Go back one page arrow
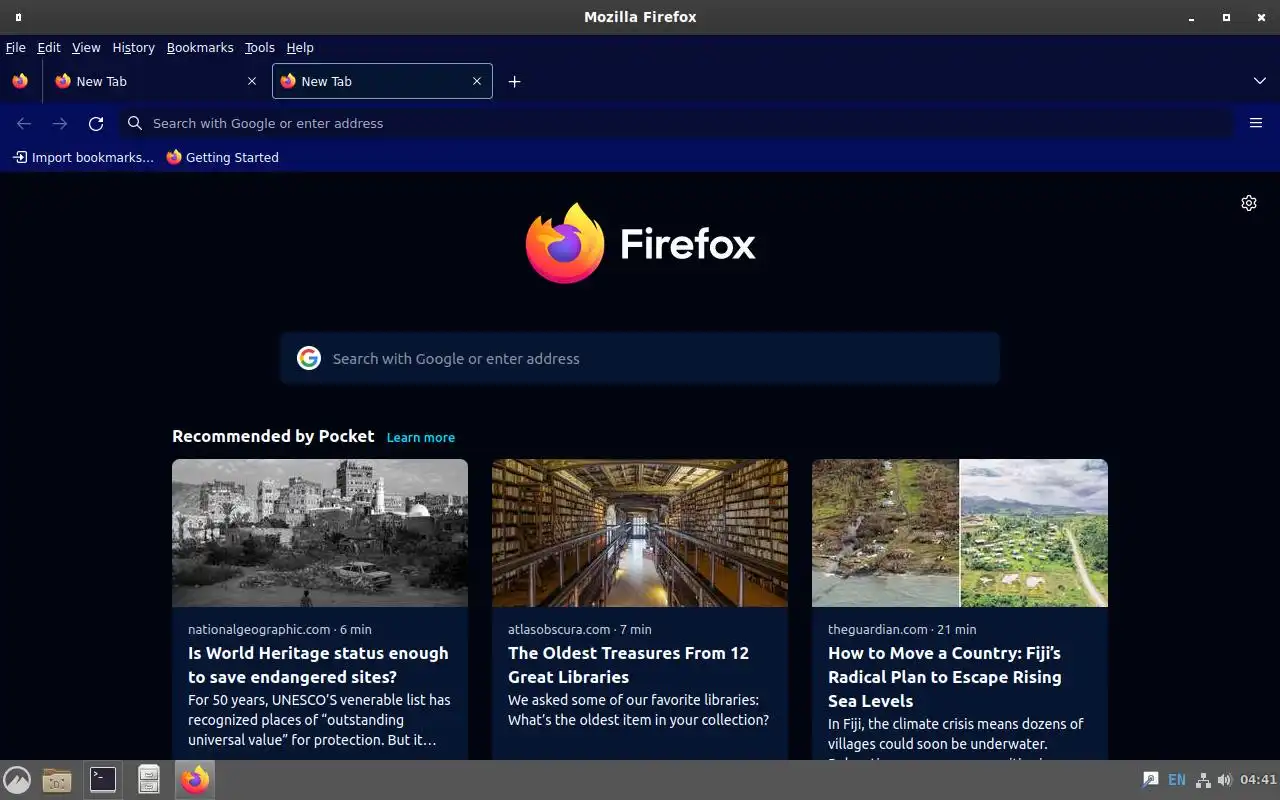The image size is (1280, 800). click(24, 123)
